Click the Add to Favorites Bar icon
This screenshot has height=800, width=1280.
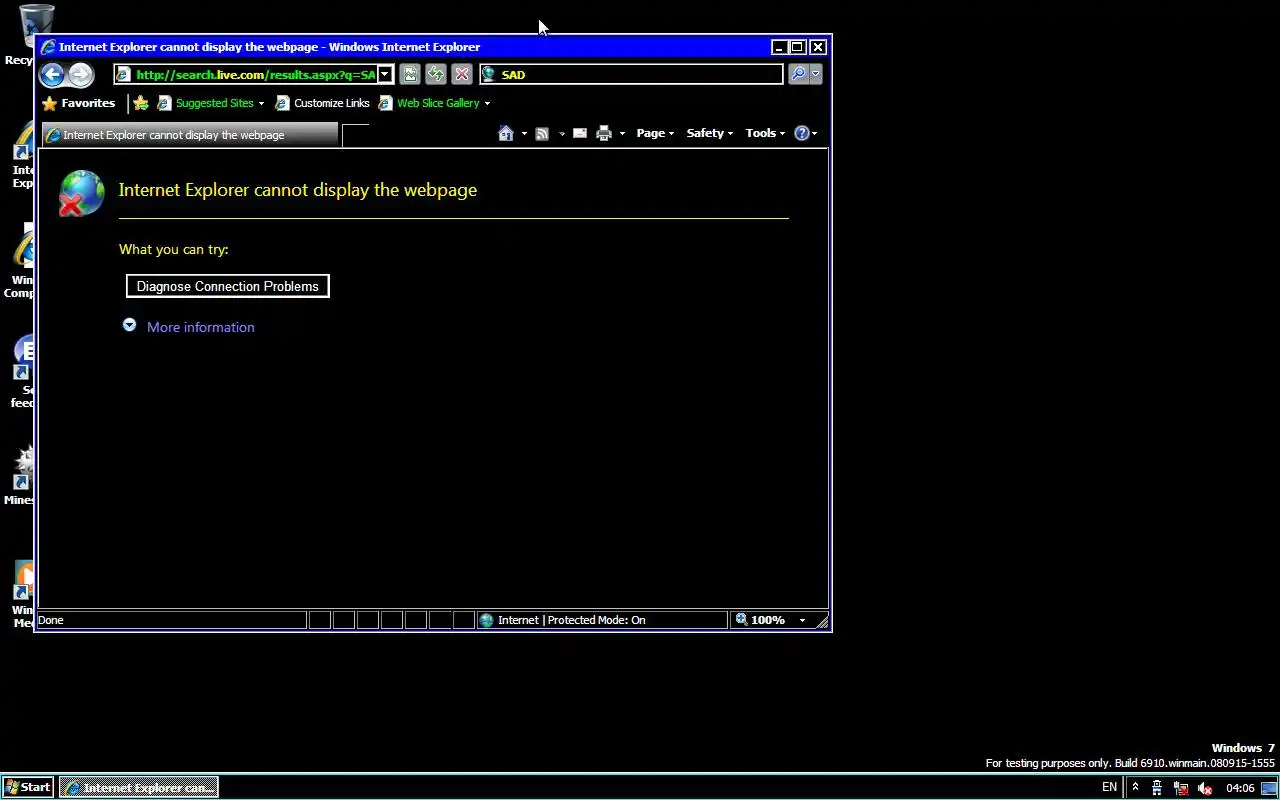click(141, 103)
